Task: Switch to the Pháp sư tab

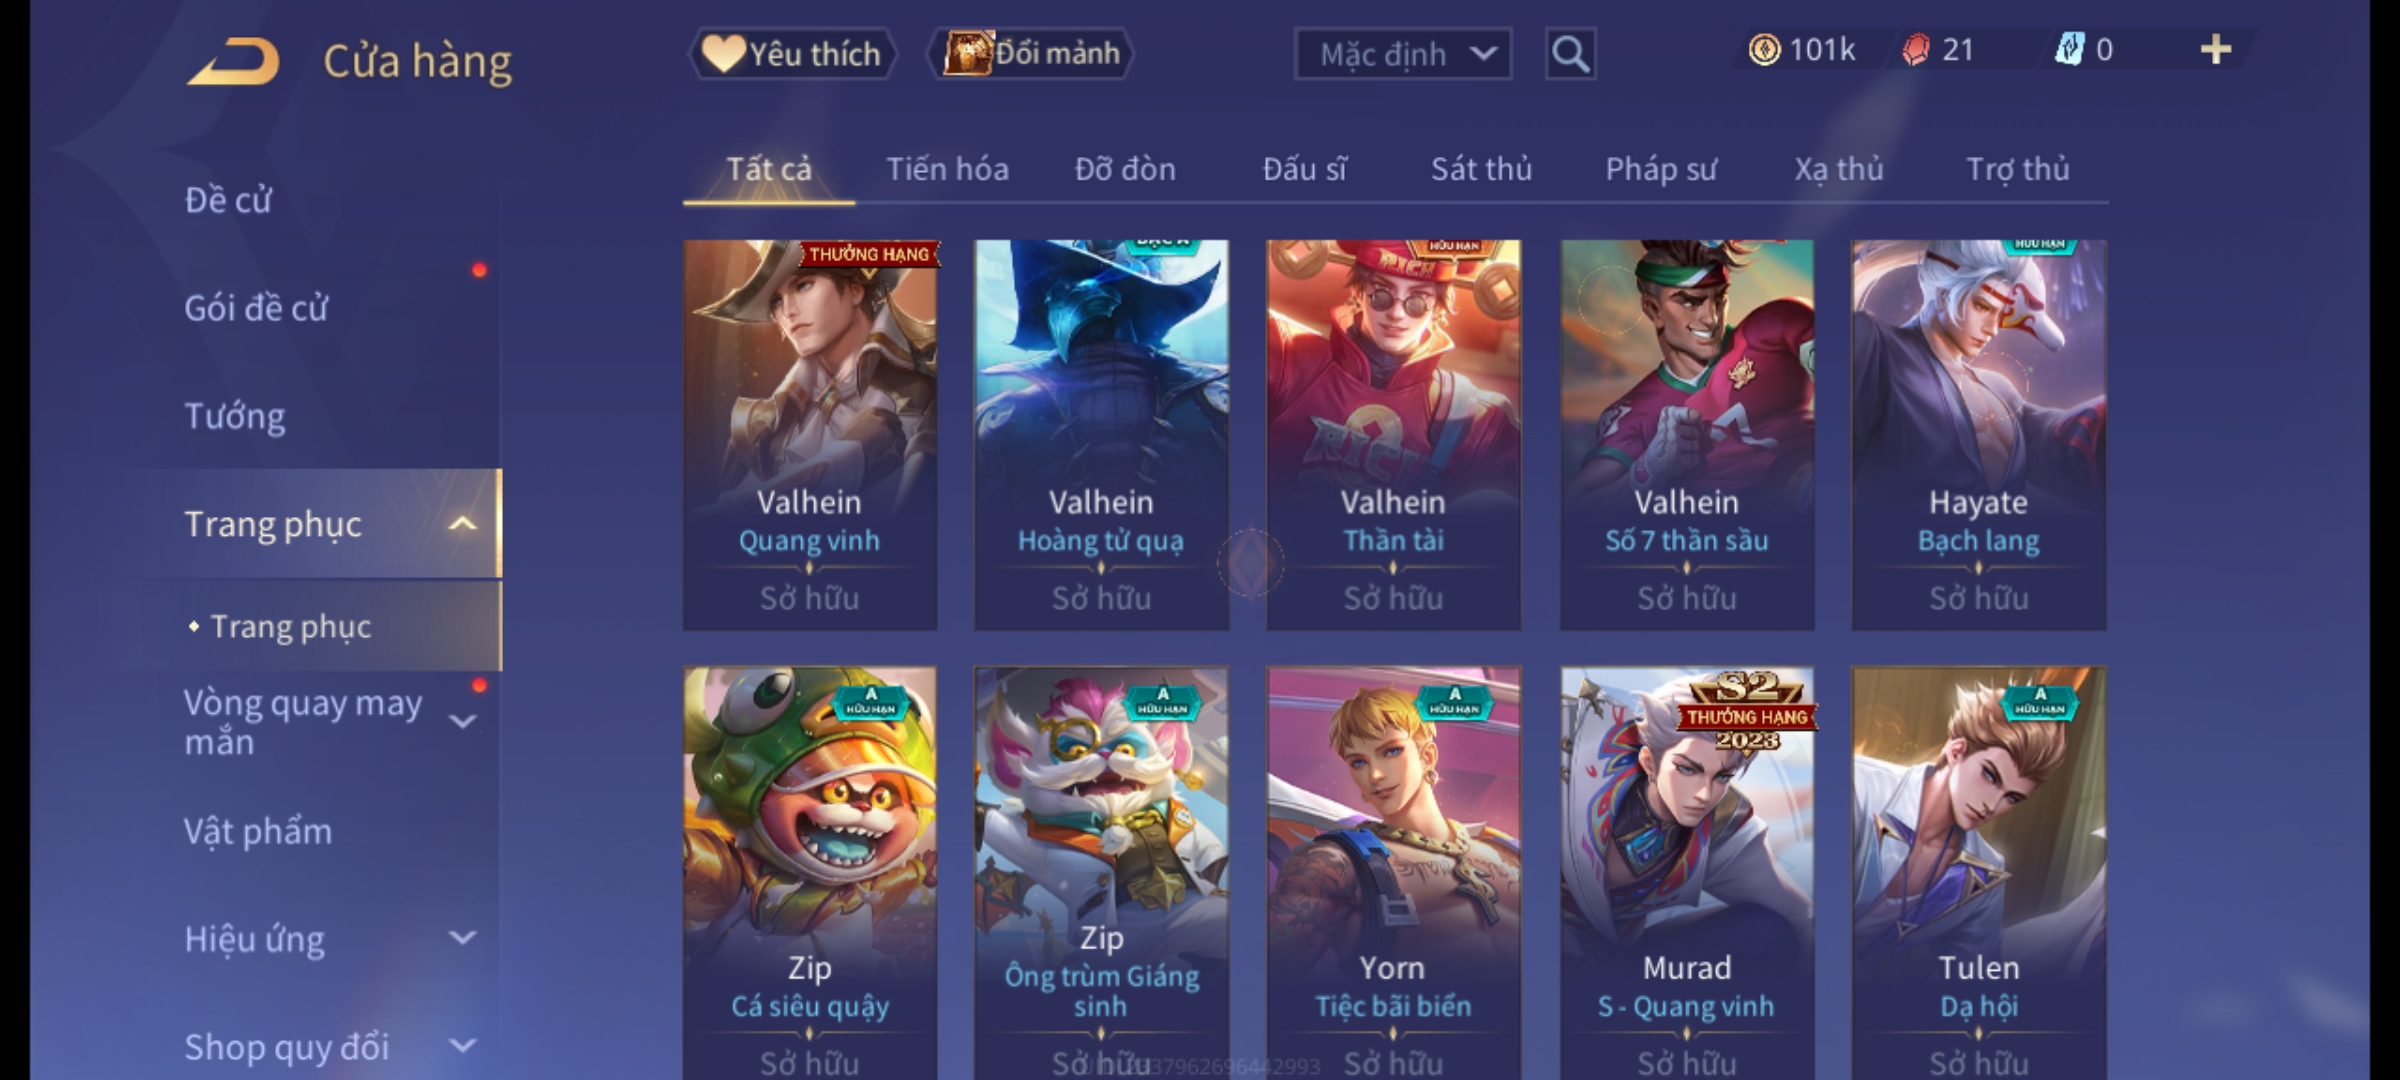Action: (x=1661, y=169)
